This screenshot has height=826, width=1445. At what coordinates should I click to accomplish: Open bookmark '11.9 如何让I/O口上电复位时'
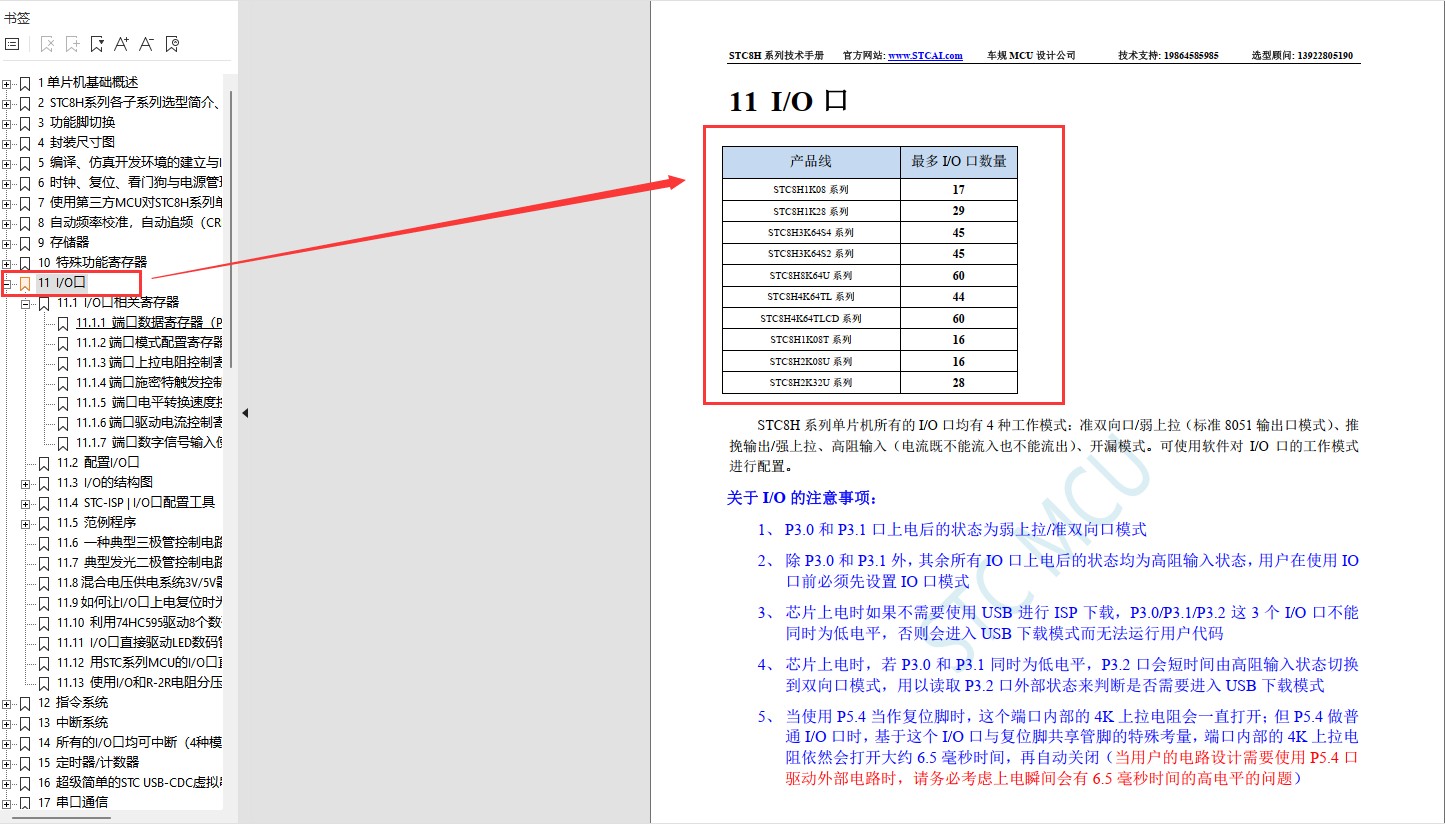point(139,603)
